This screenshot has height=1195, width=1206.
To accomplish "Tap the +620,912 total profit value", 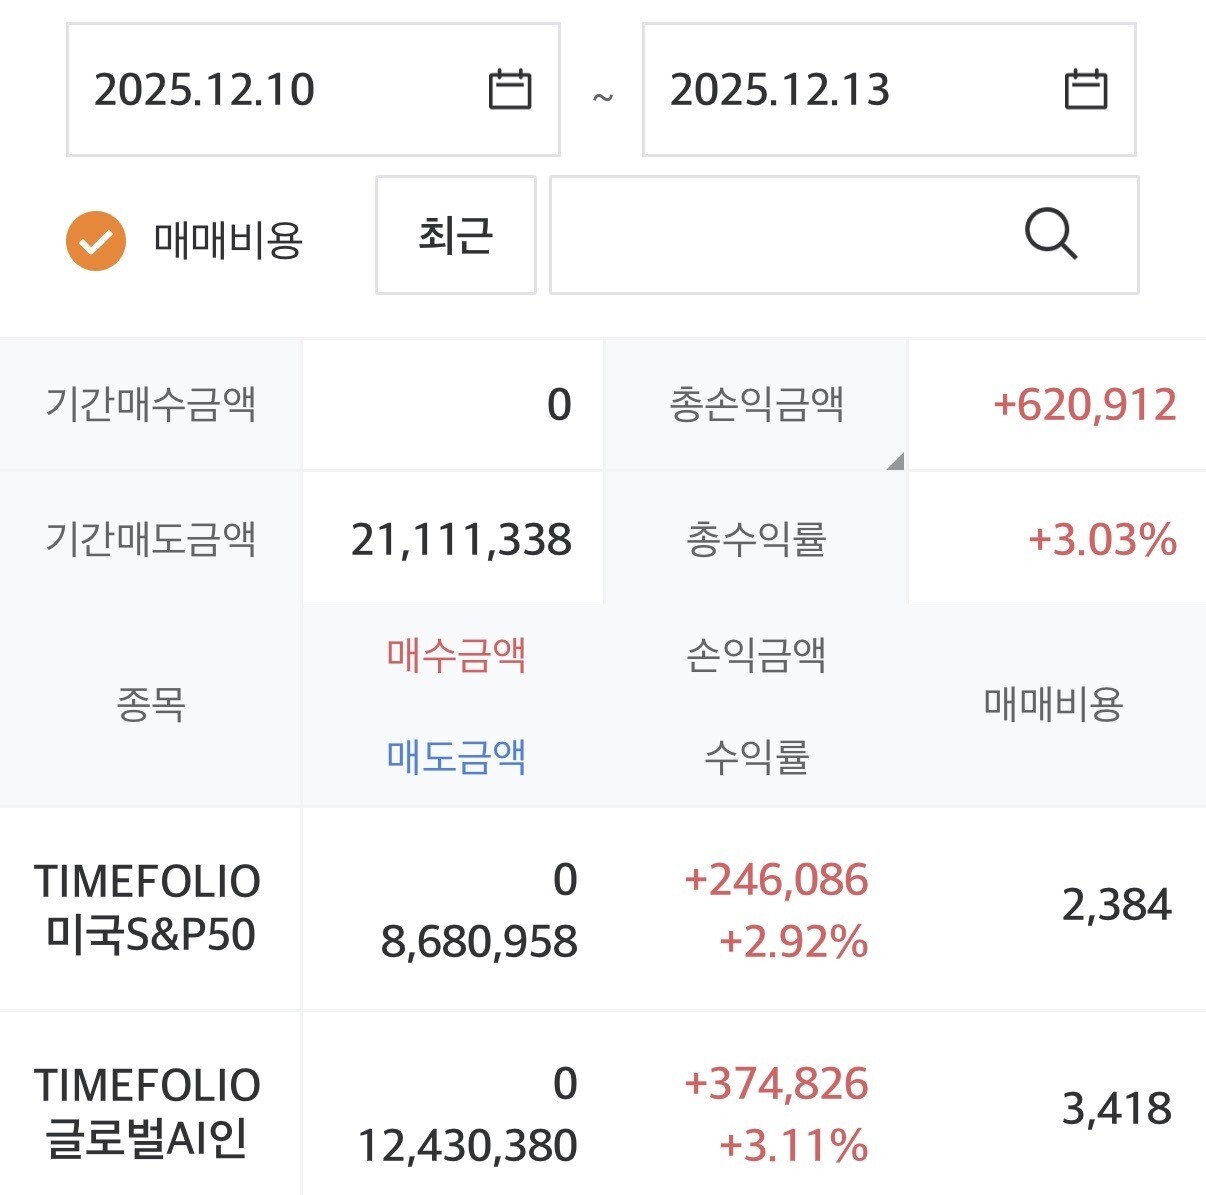I will (1085, 405).
